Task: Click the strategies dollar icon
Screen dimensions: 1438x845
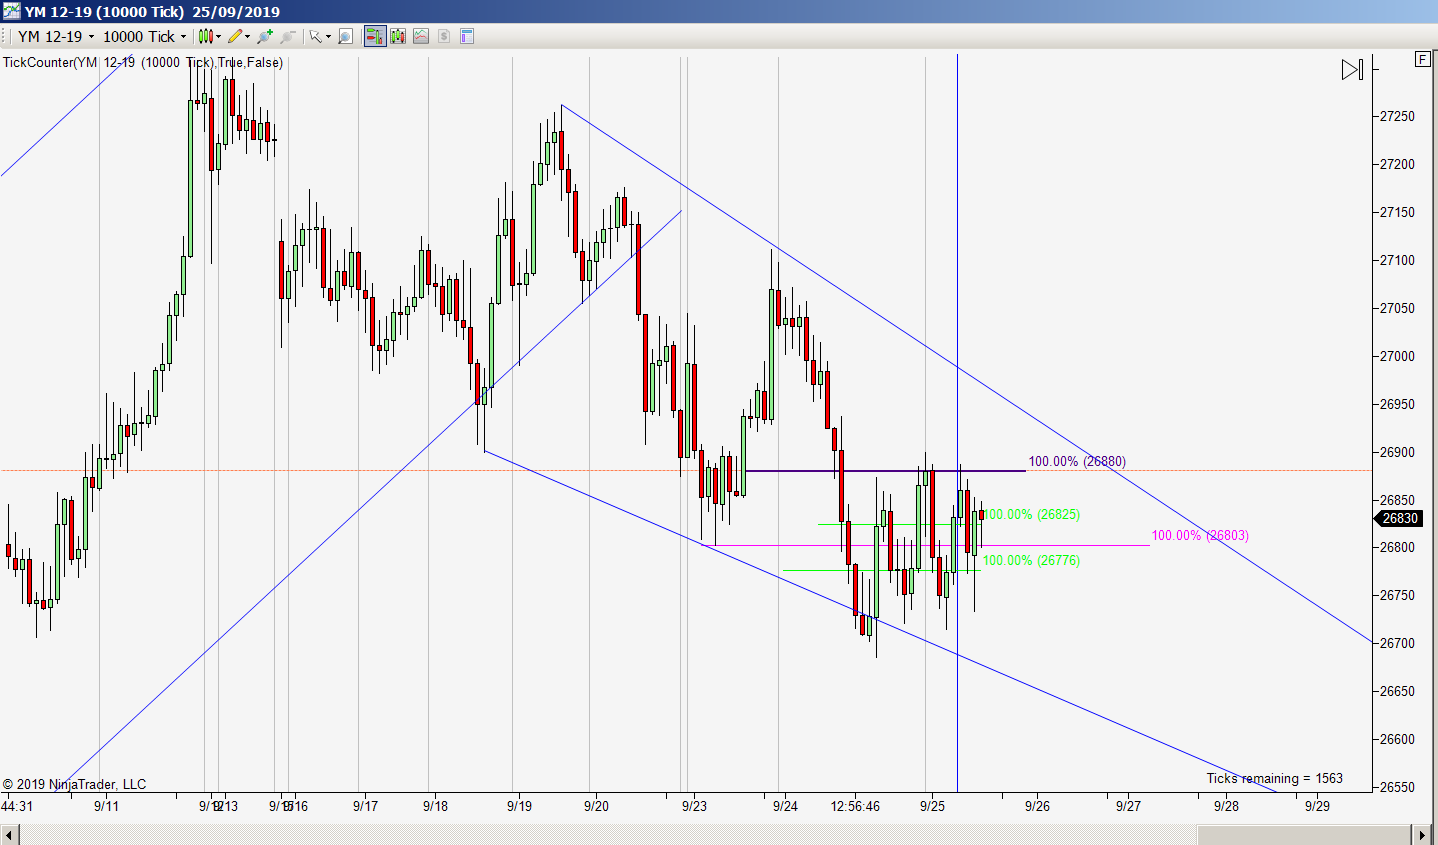Action: point(444,36)
